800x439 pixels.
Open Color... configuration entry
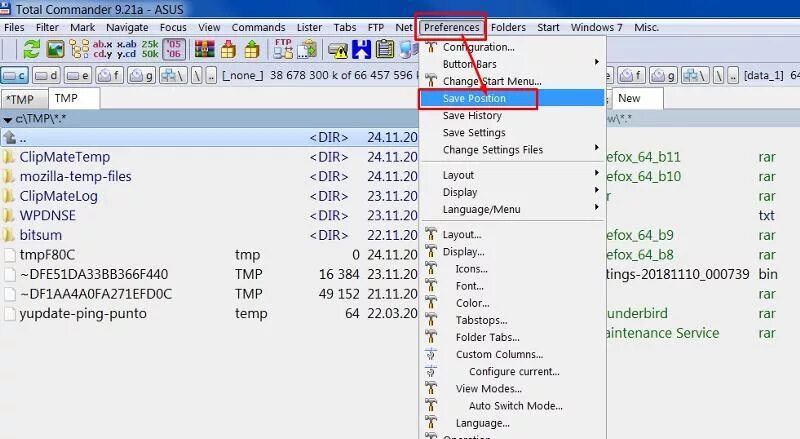tap(512, 303)
